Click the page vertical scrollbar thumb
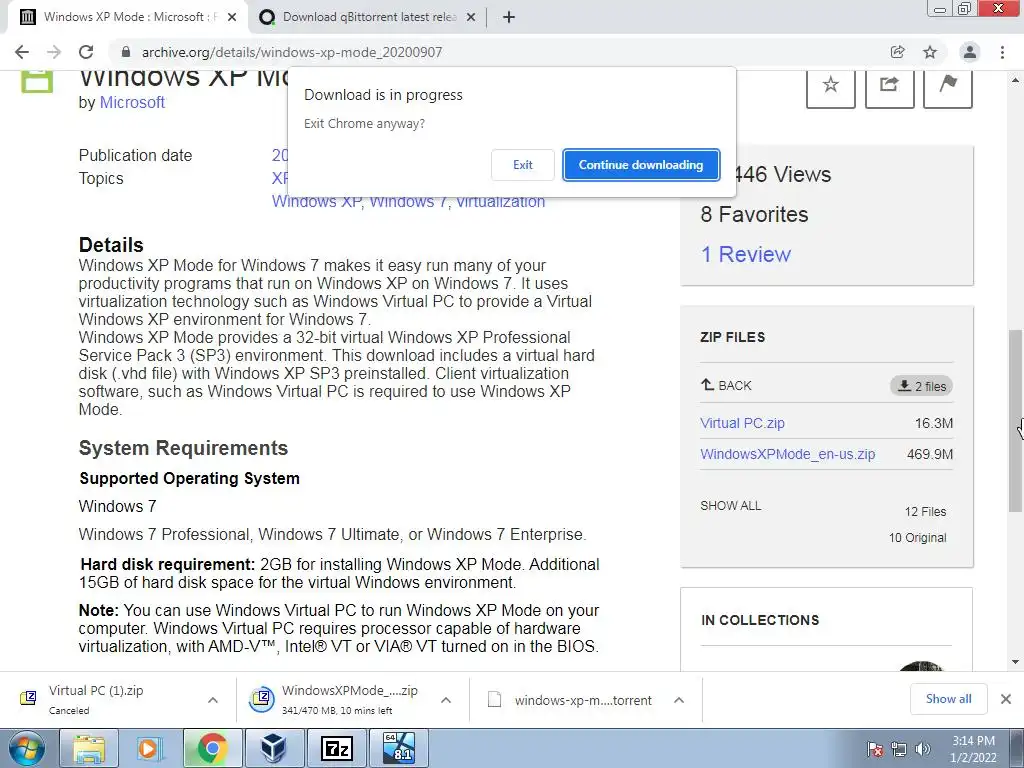The height and width of the screenshot is (768, 1024). [x=1015, y=421]
